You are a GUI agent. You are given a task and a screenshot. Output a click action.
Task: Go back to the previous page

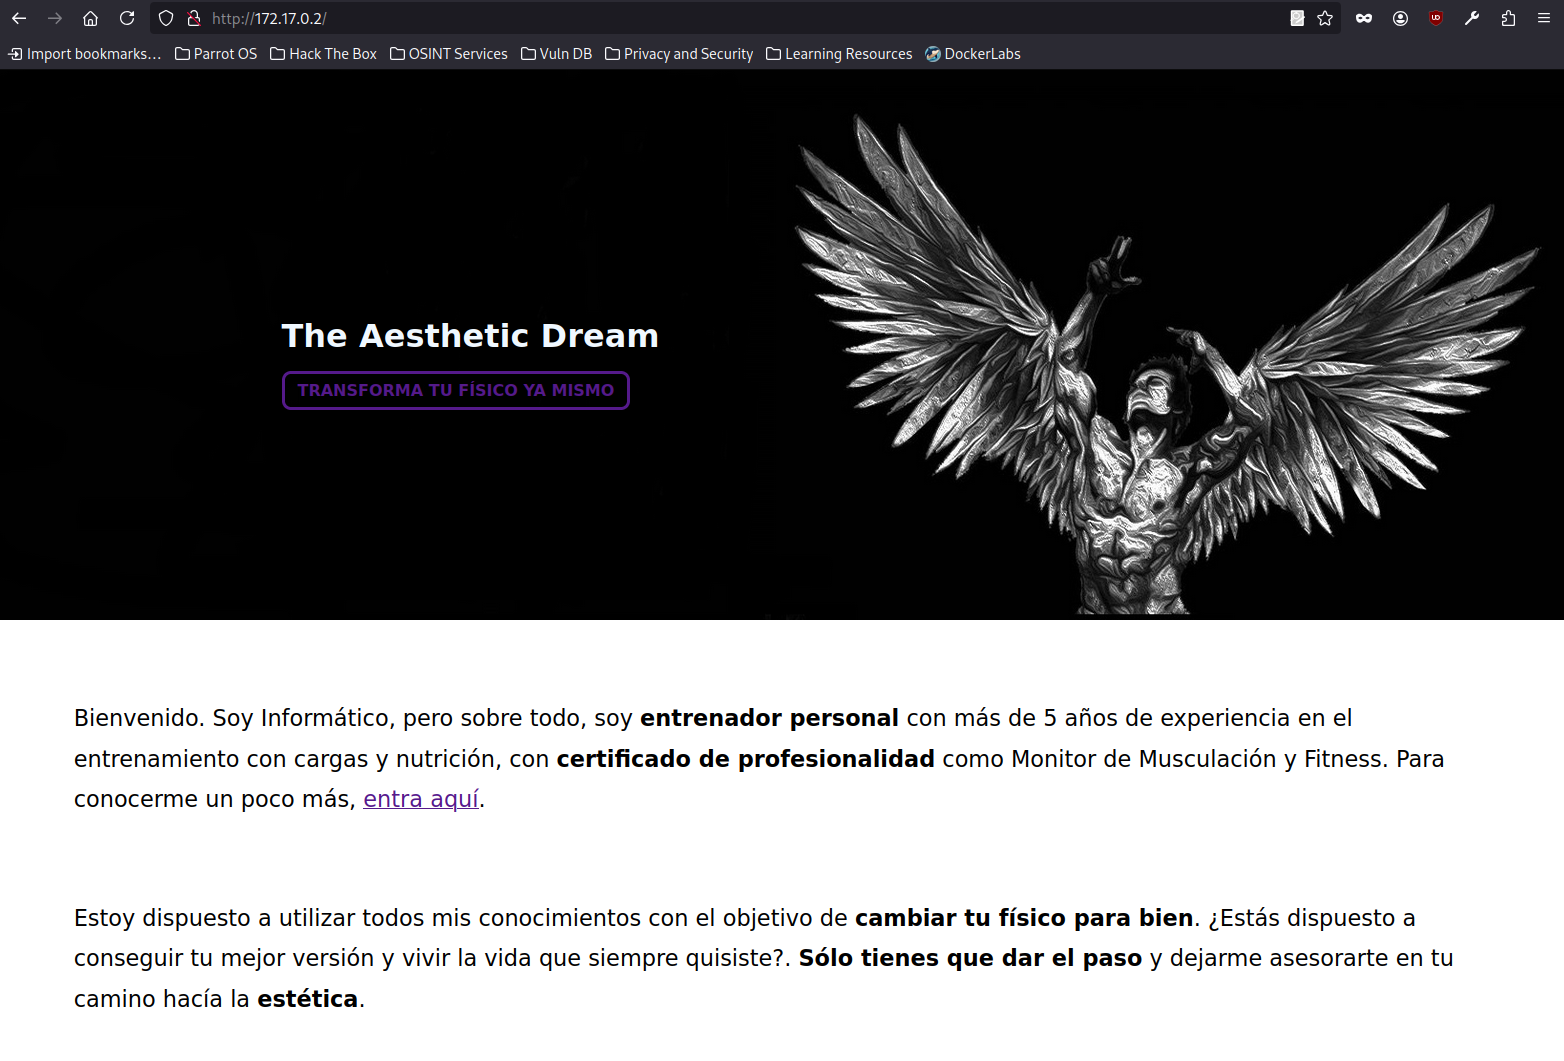(19, 18)
